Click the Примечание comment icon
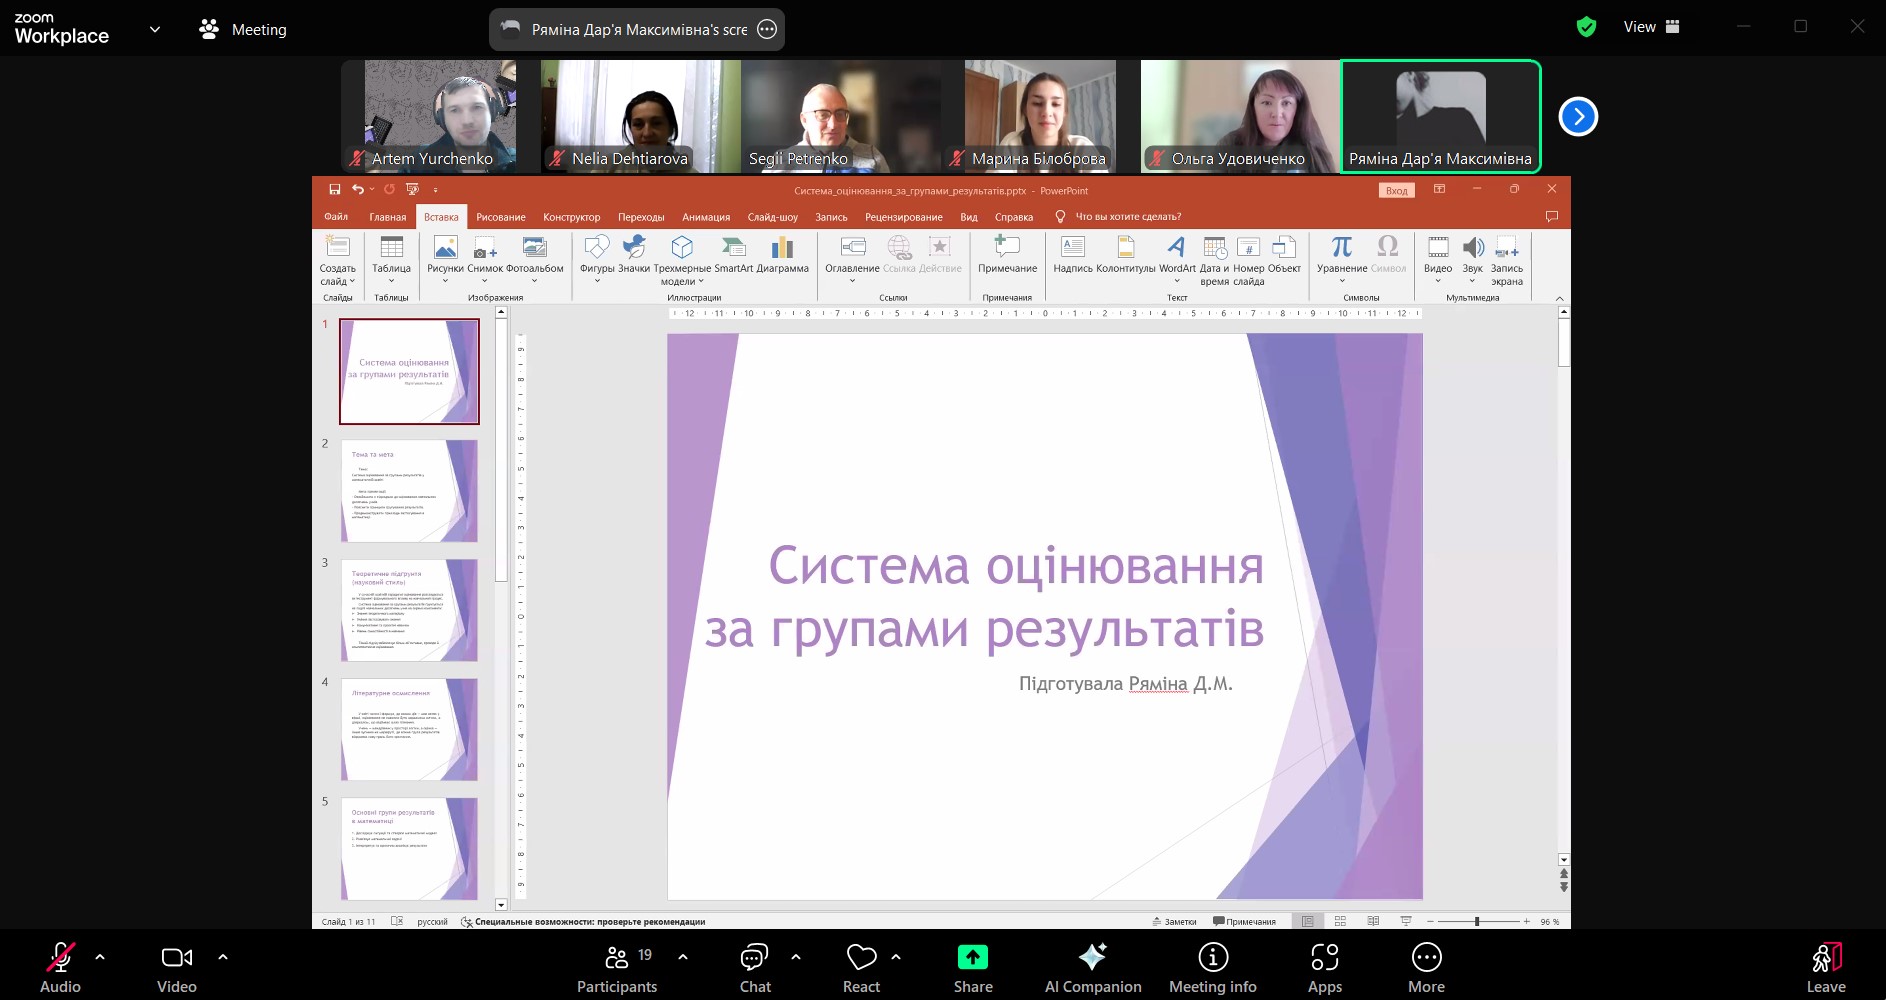The width and height of the screenshot is (1886, 1000). tap(1007, 248)
